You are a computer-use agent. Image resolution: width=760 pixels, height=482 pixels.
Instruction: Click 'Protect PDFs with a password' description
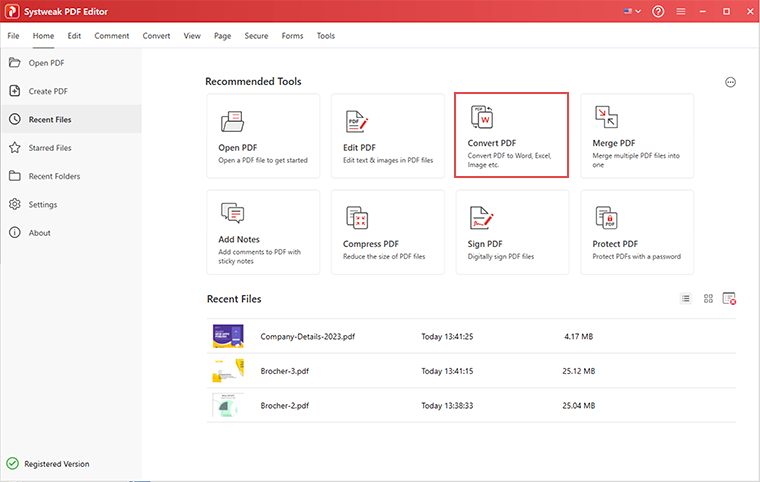click(636, 257)
